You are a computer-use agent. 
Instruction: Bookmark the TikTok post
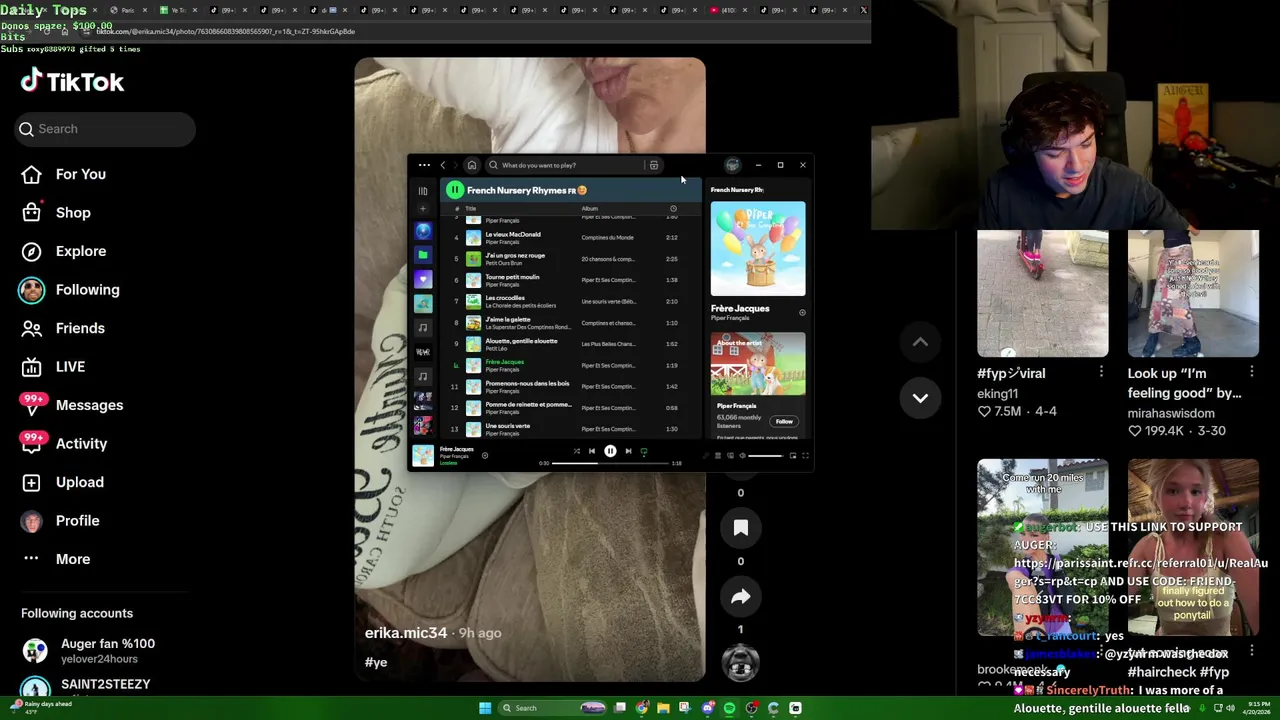pyautogui.click(x=741, y=528)
